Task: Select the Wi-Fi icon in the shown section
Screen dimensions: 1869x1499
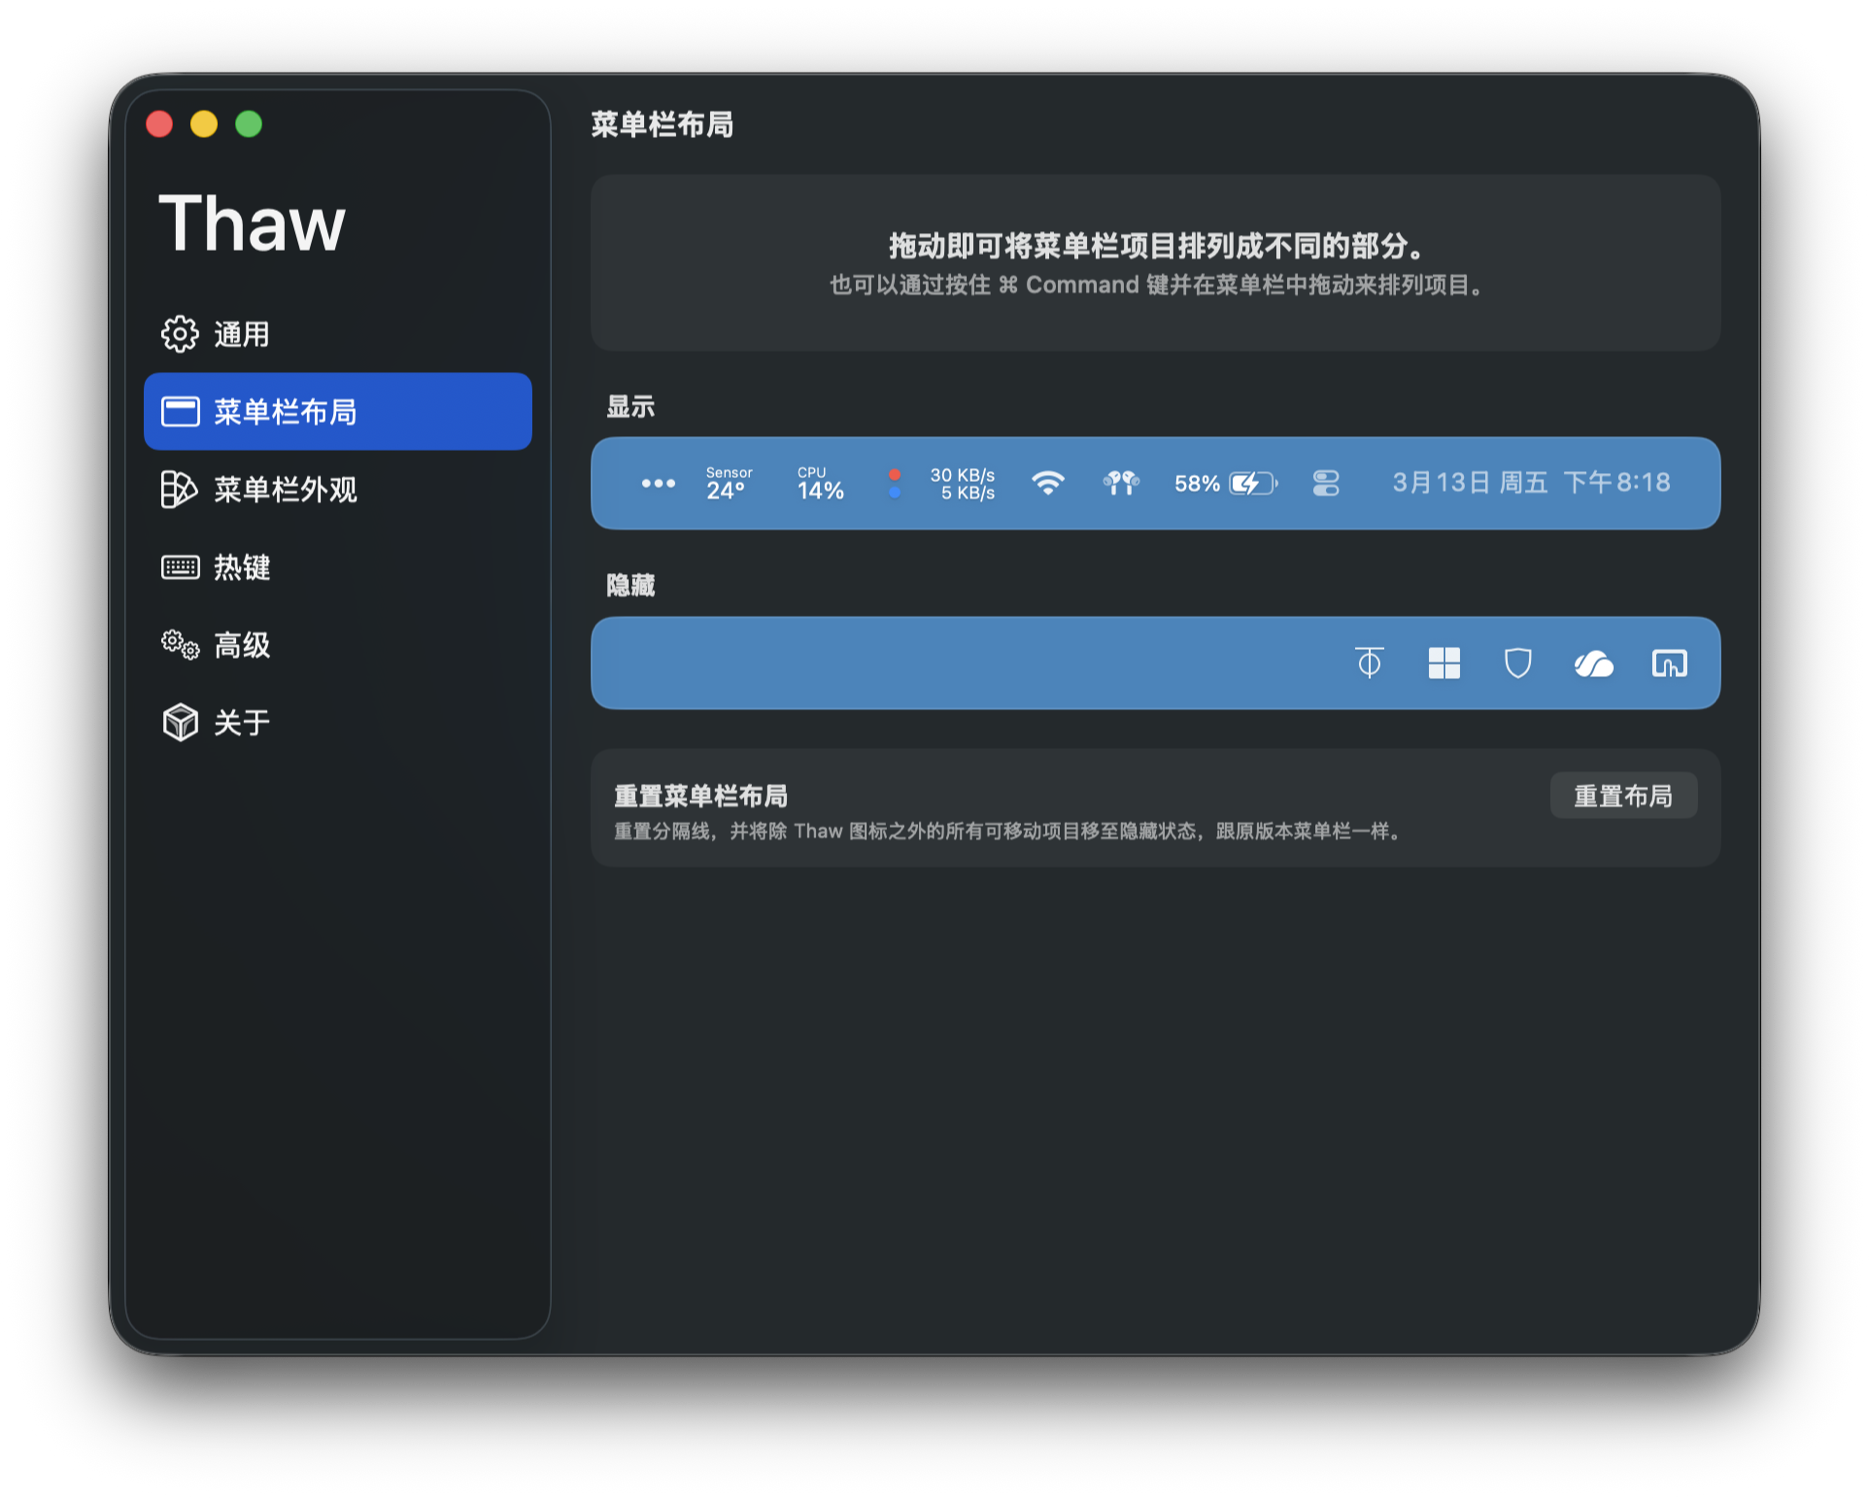Action: 1047,484
